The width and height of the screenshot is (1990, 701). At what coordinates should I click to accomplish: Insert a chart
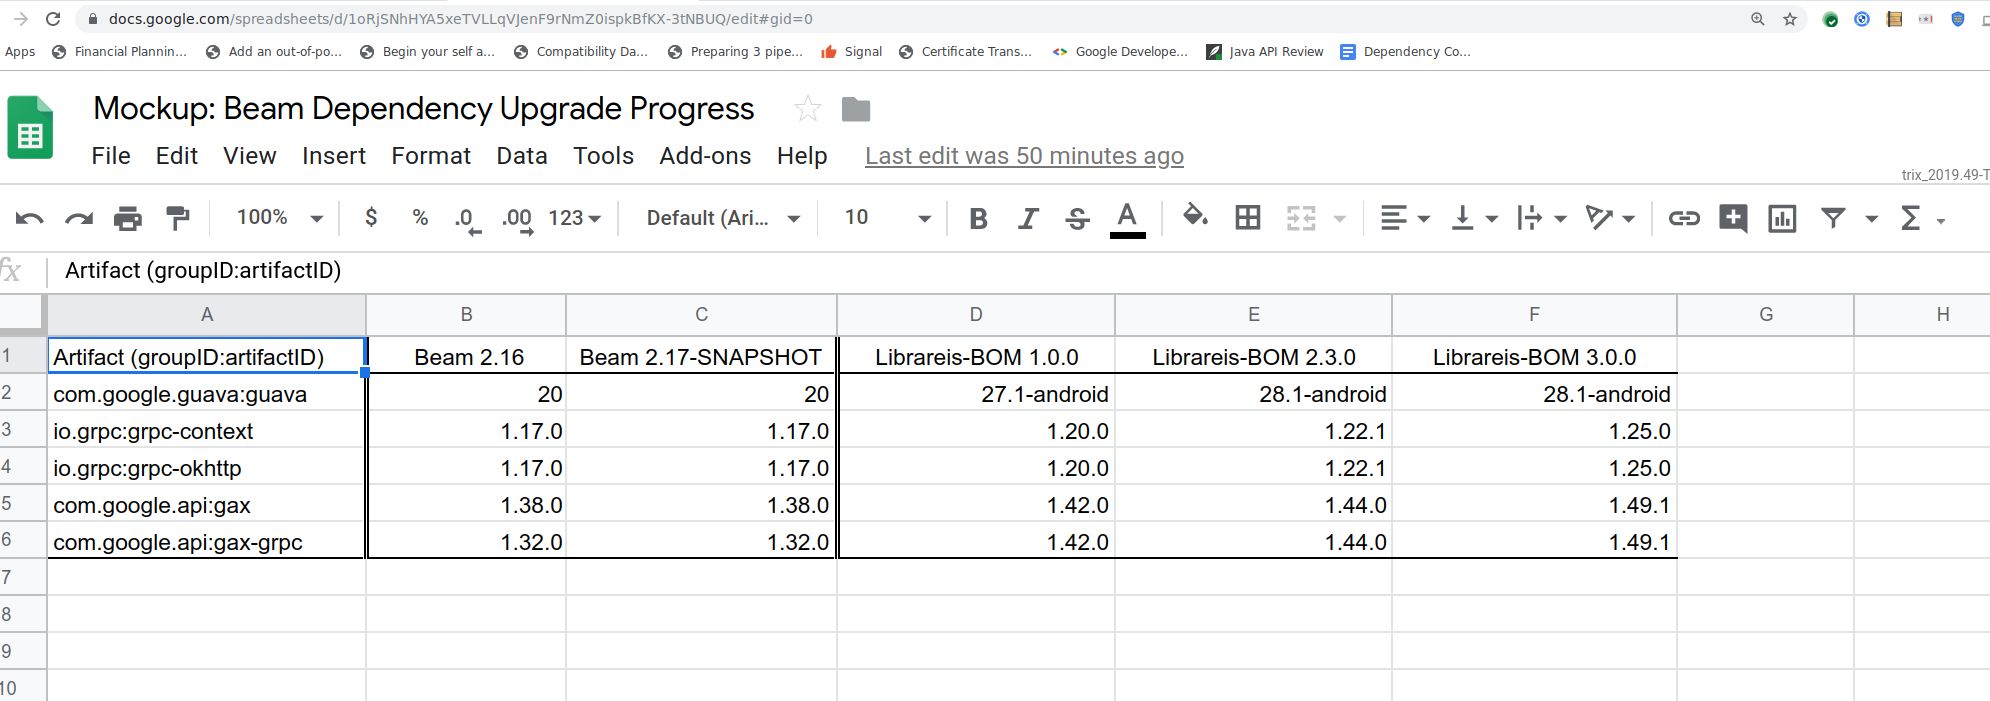point(1782,218)
